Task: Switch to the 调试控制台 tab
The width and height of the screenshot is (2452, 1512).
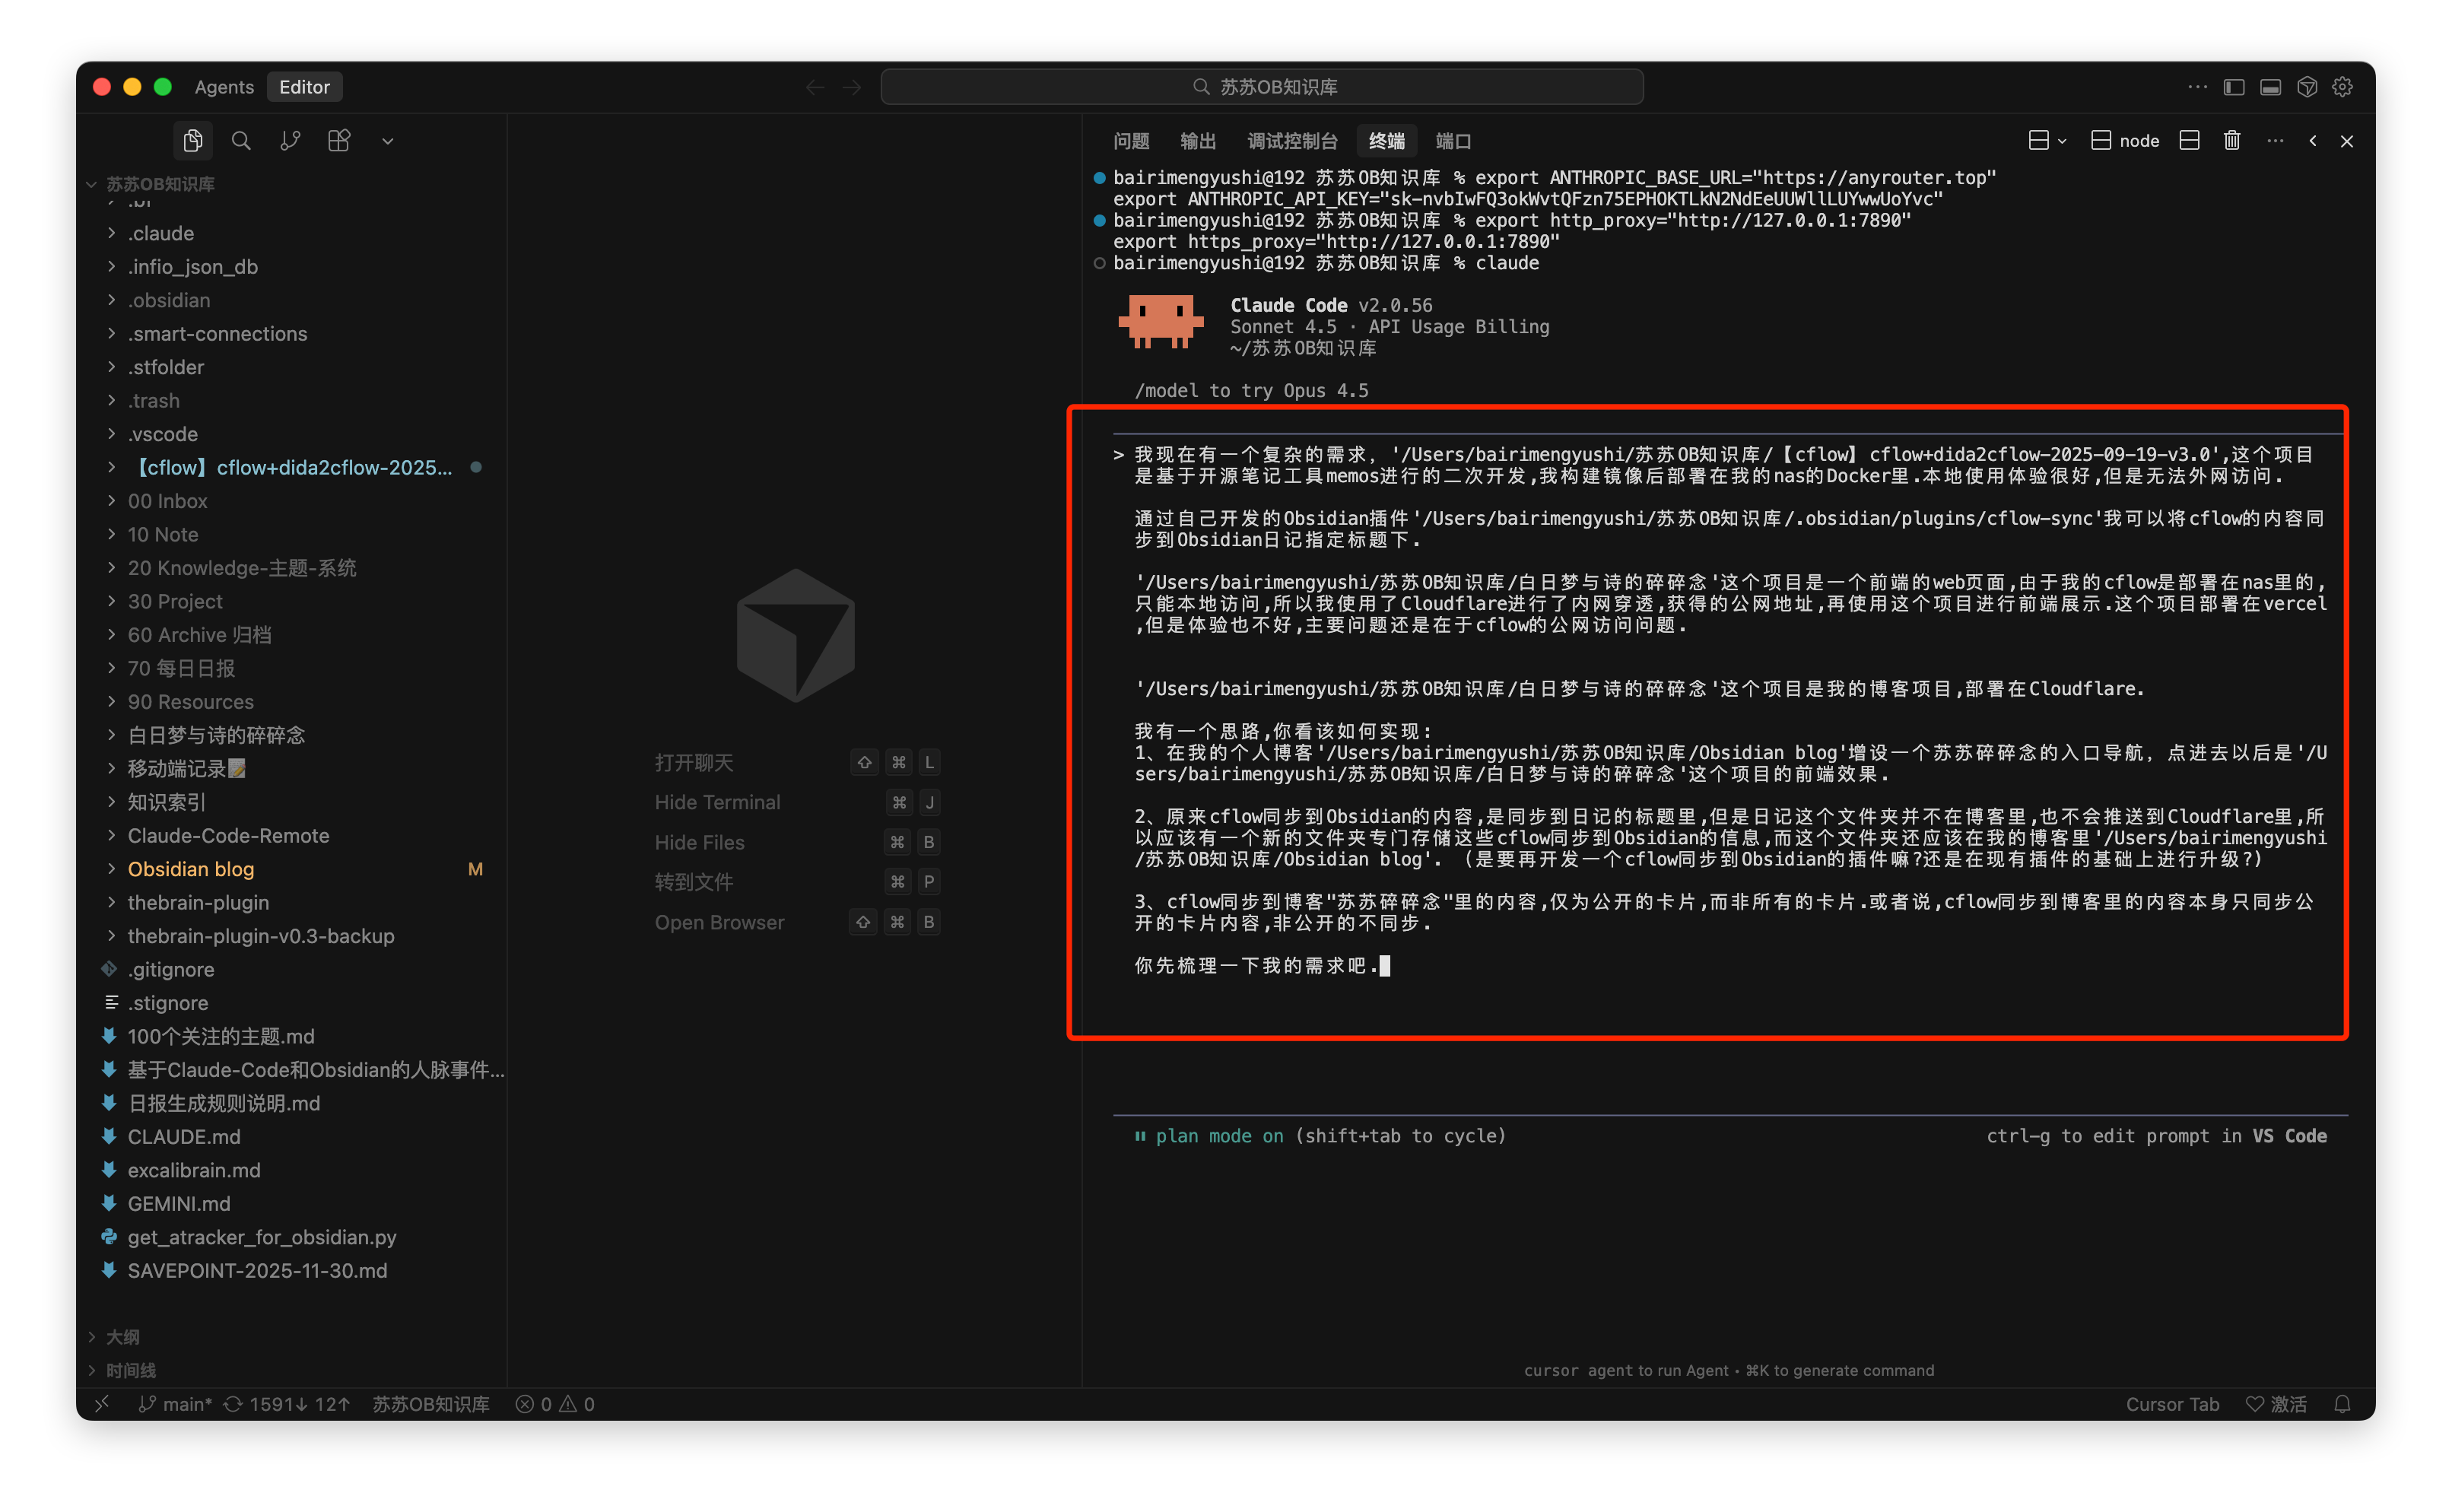Action: (1291, 141)
